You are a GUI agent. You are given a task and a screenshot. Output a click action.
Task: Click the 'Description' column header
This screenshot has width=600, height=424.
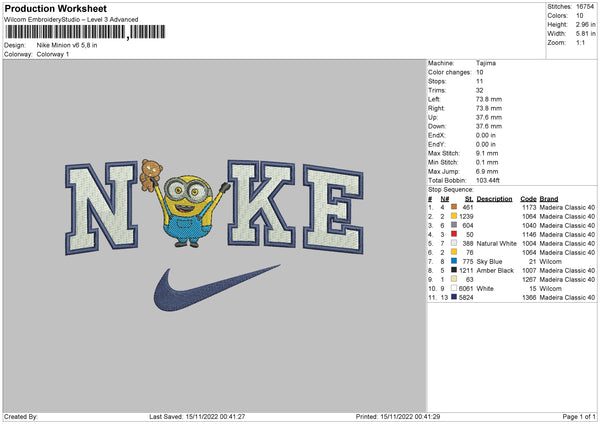[494, 199]
